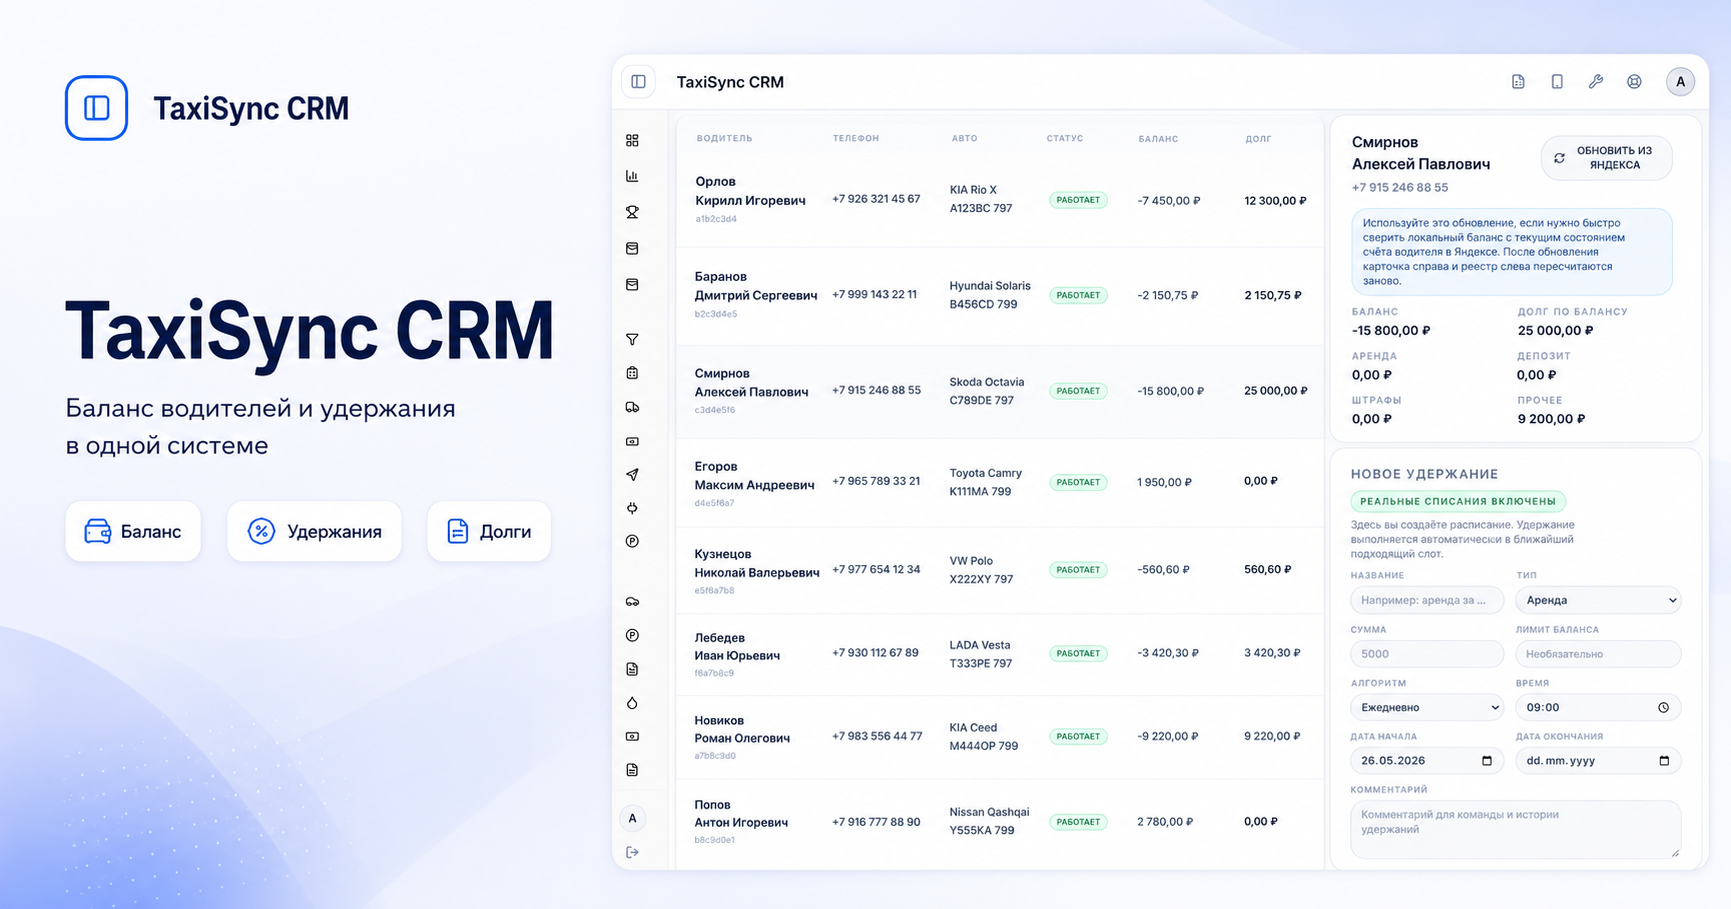
Task: Click the sidebar avatar A above the logout icon
Action: click(x=632, y=818)
